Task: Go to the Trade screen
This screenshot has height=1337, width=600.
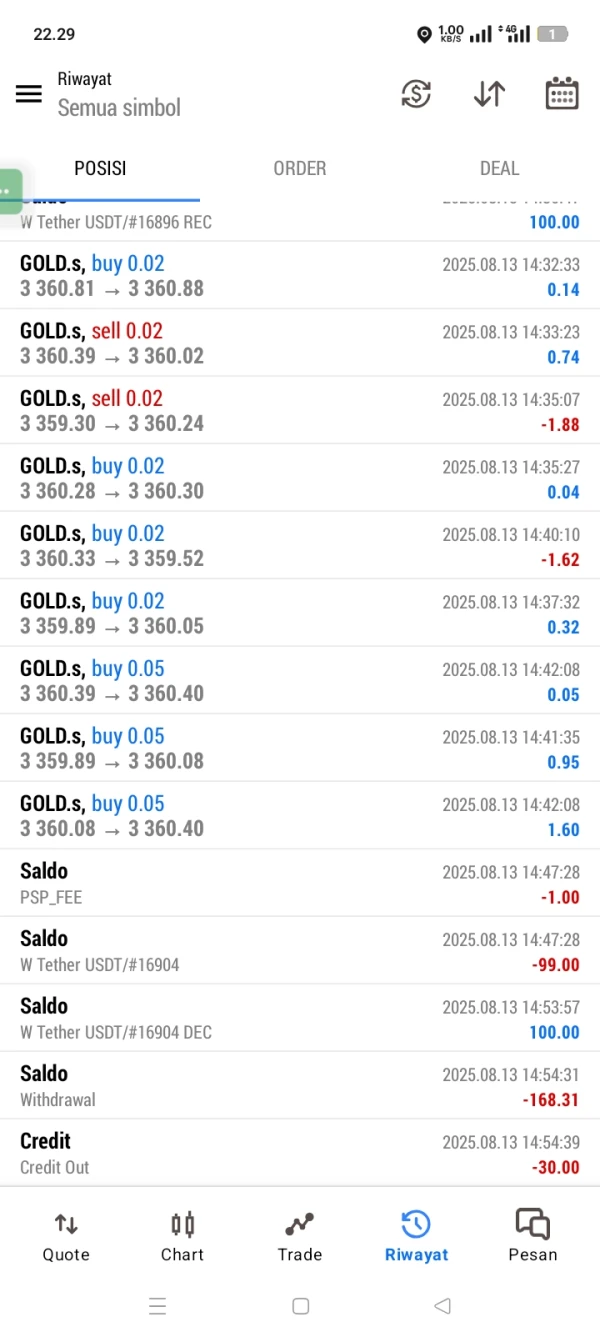Action: click(x=299, y=1236)
